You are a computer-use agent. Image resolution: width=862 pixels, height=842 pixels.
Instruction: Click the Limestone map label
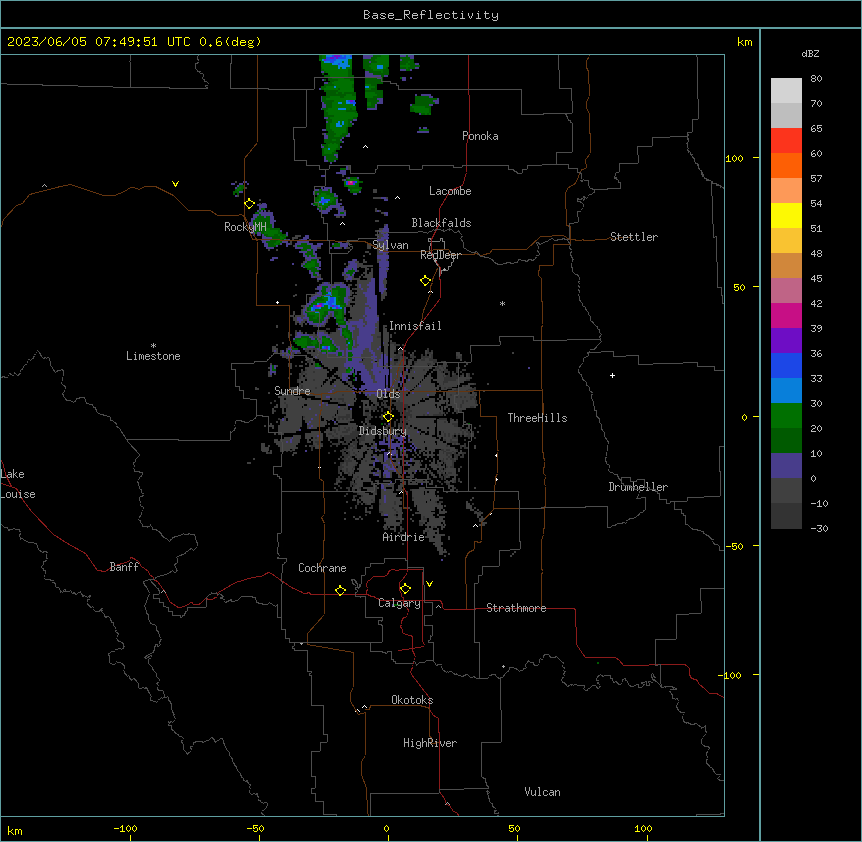coord(153,356)
